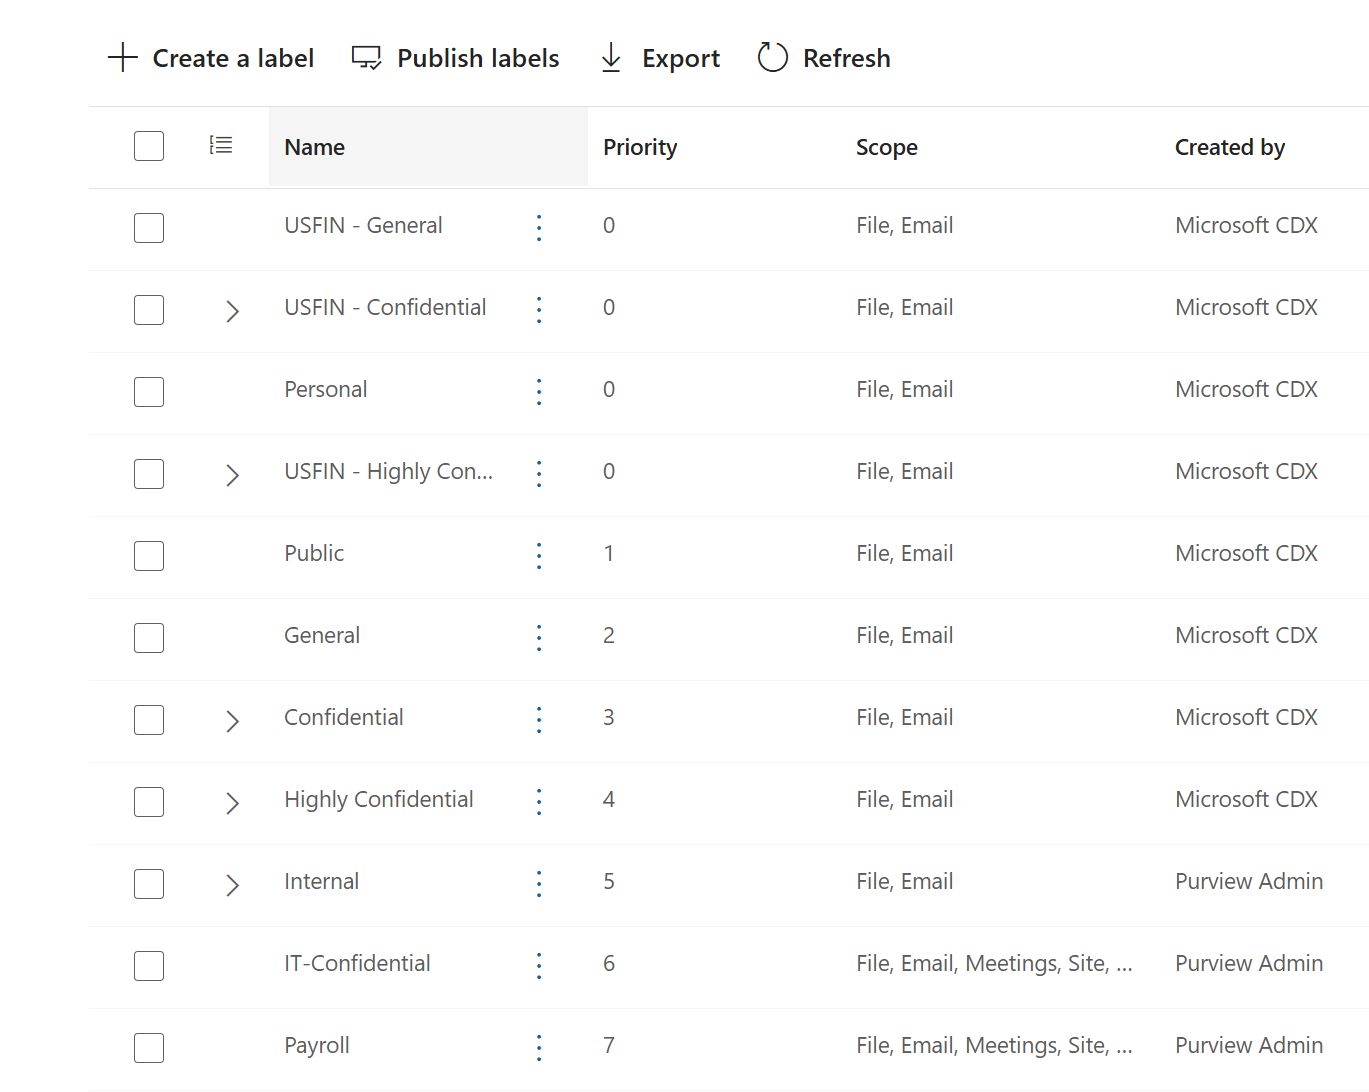Select the checkbox for the Personal label
Image resolution: width=1369 pixels, height=1092 pixels.
tap(148, 392)
